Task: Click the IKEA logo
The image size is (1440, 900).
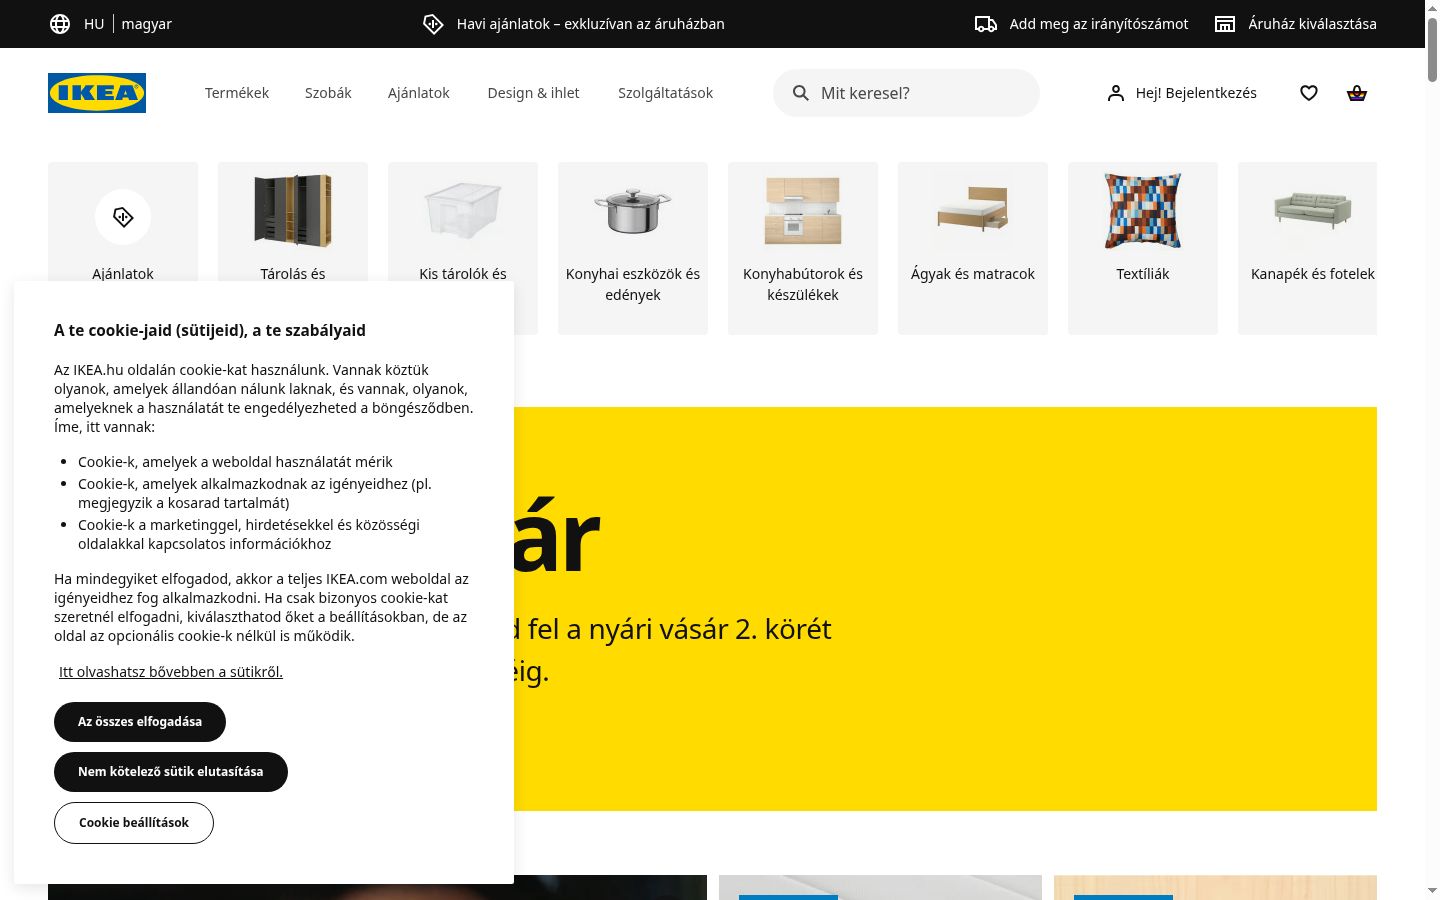Action: (97, 93)
